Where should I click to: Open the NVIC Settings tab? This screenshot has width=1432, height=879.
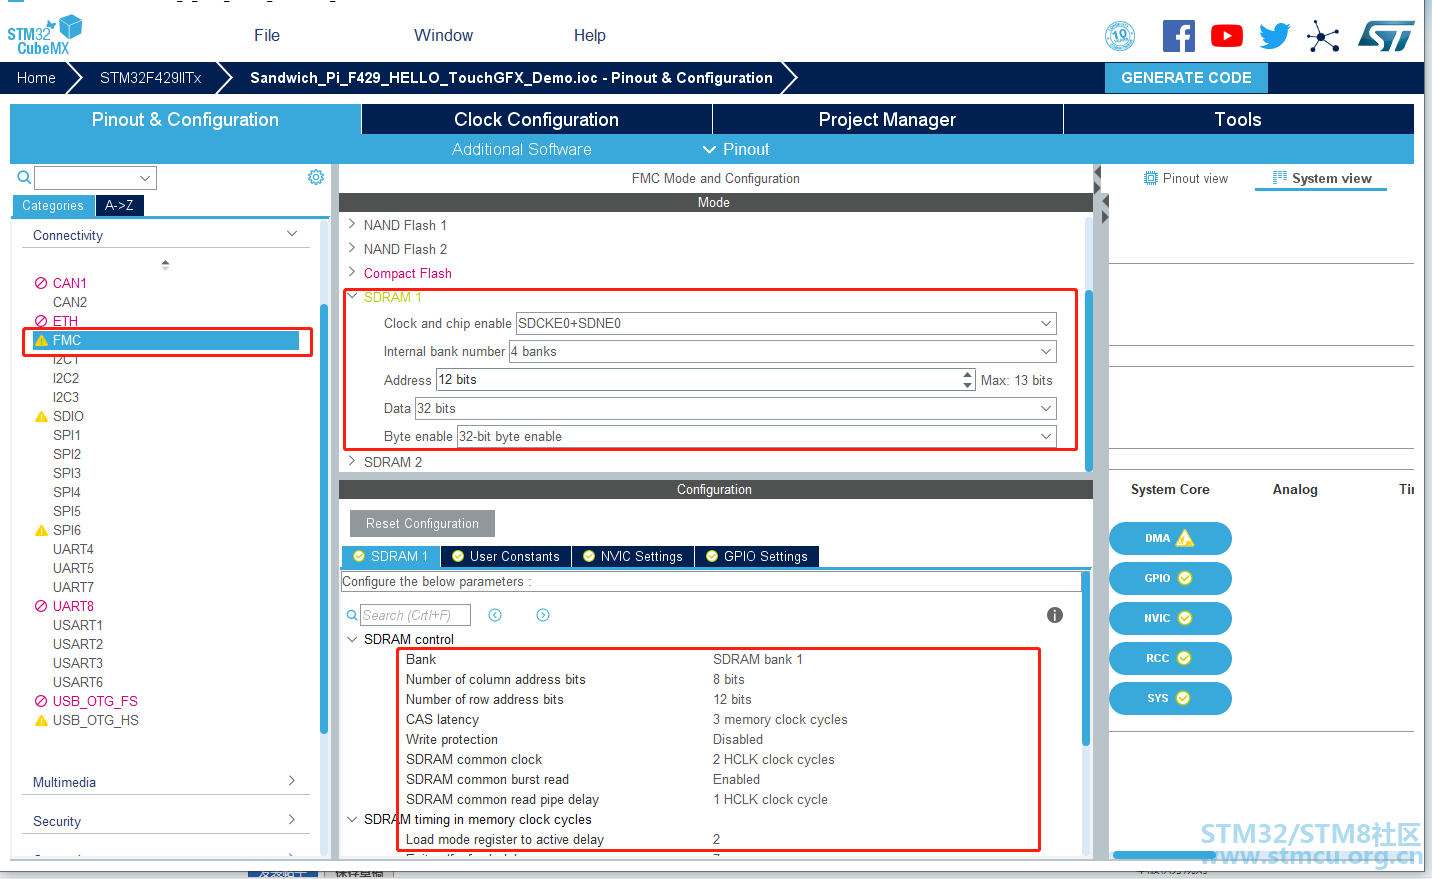(633, 556)
